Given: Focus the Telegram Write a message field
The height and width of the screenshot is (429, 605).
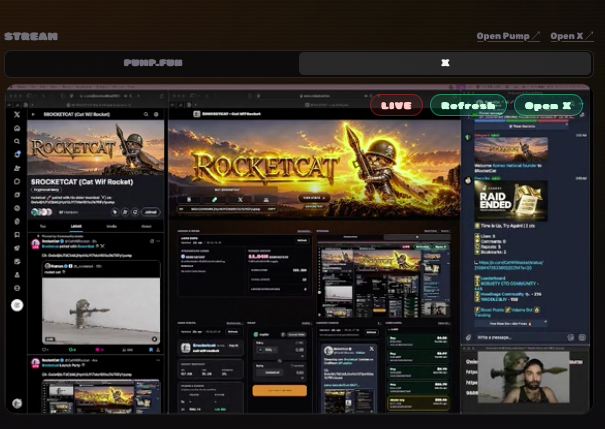Looking at the screenshot, I should [521, 337].
